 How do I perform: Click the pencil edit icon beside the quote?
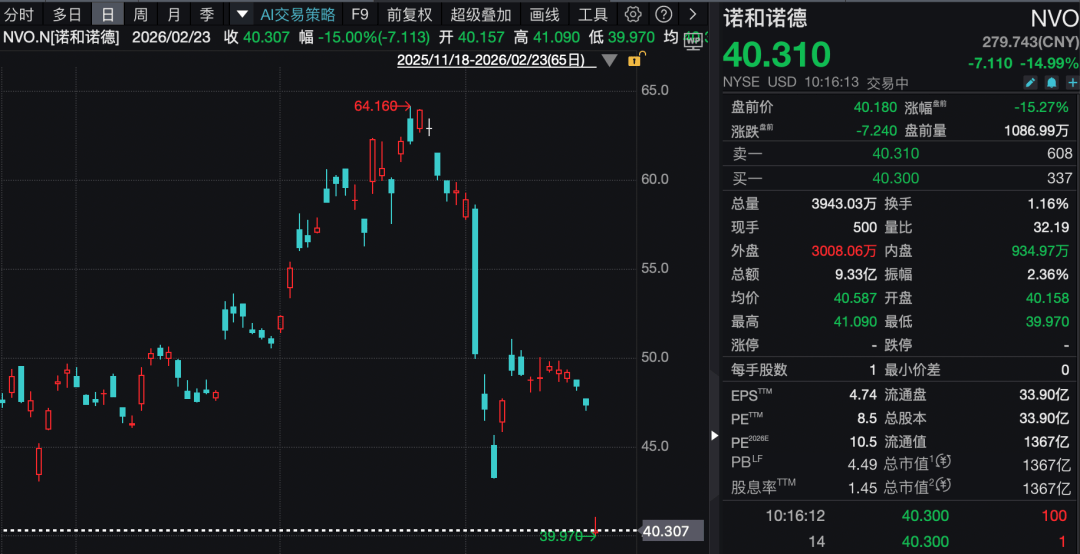1030,82
